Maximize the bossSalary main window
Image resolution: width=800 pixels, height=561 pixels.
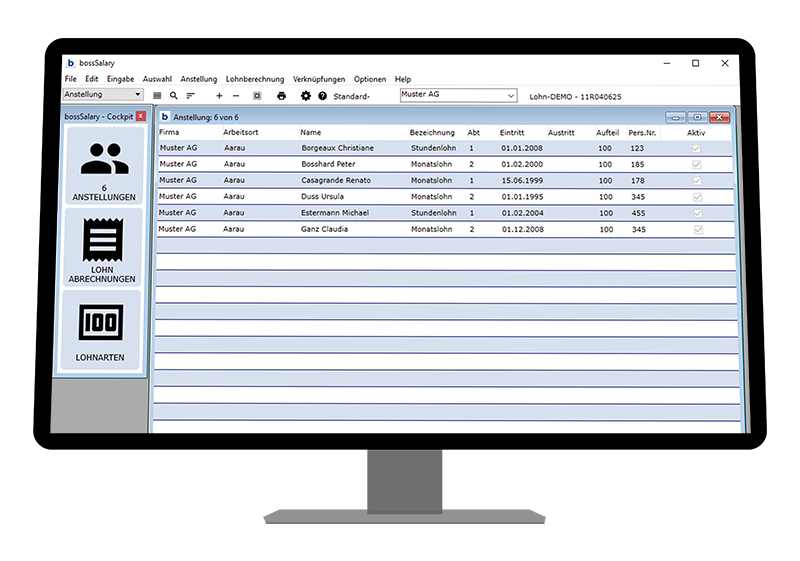point(695,63)
